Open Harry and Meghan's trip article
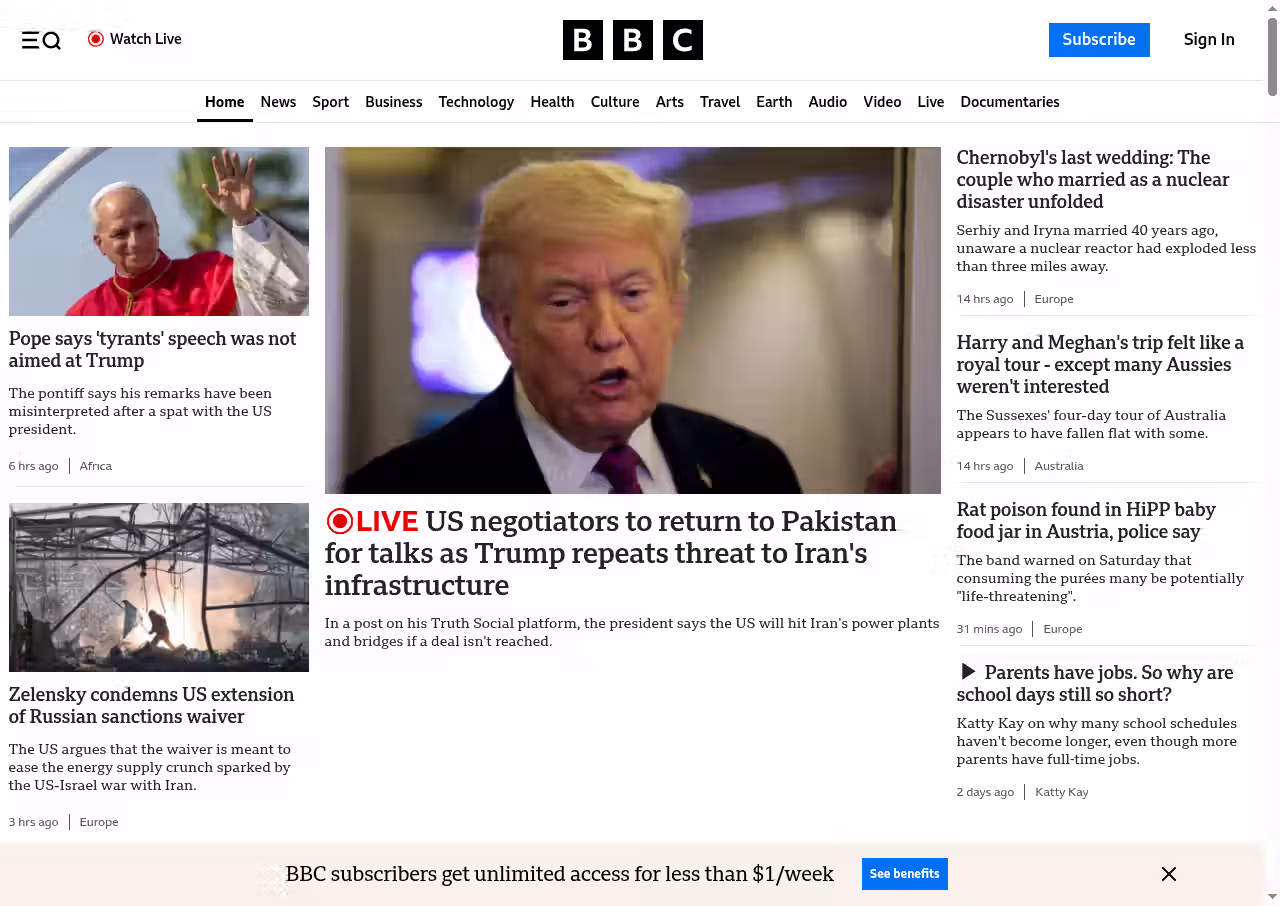This screenshot has height=906, width=1280. (1099, 365)
